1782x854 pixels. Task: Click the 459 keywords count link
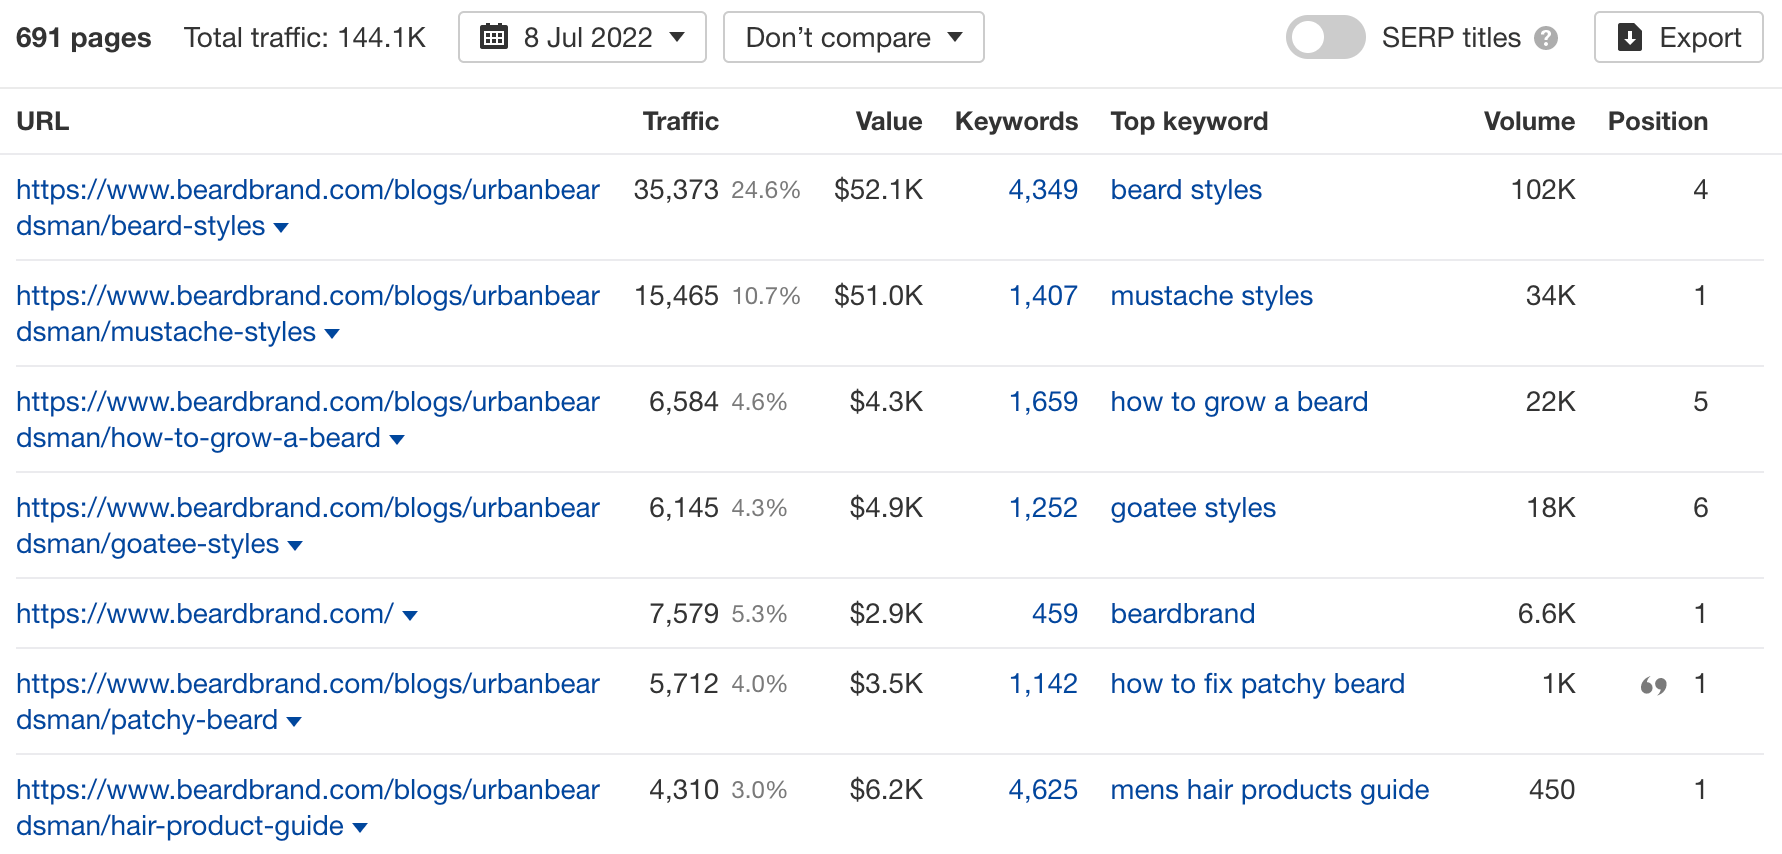[1055, 614]
